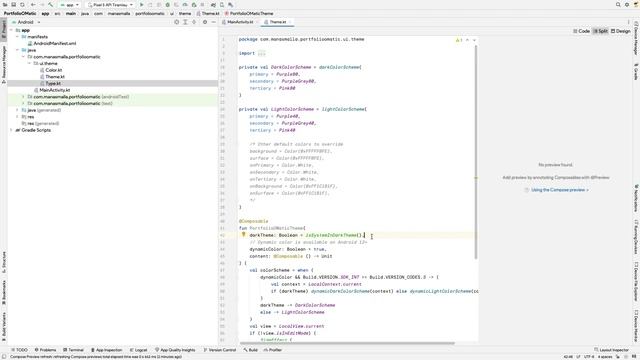640x360 pixels.
Task: Toggle the Build Variants side panel
Action: click(x=4, y=327)
